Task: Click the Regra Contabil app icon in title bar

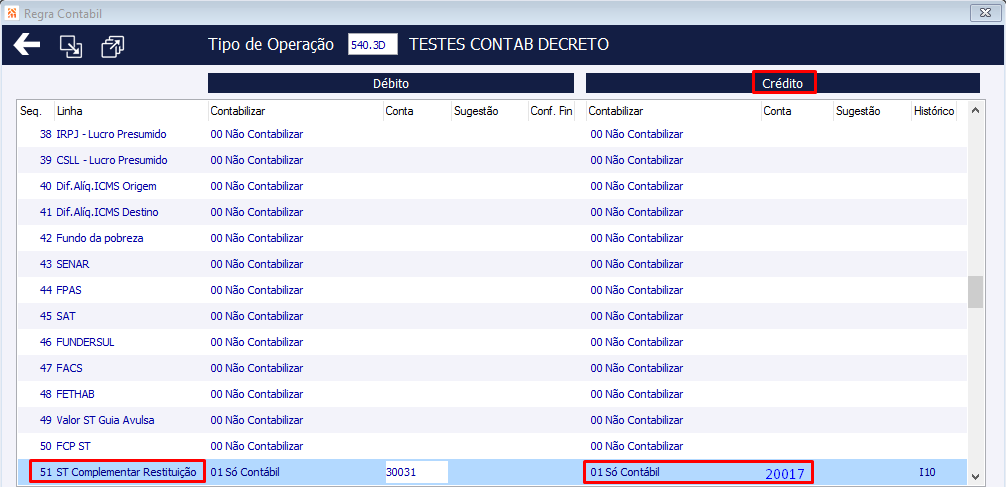Action: click(x=12, y=13)
